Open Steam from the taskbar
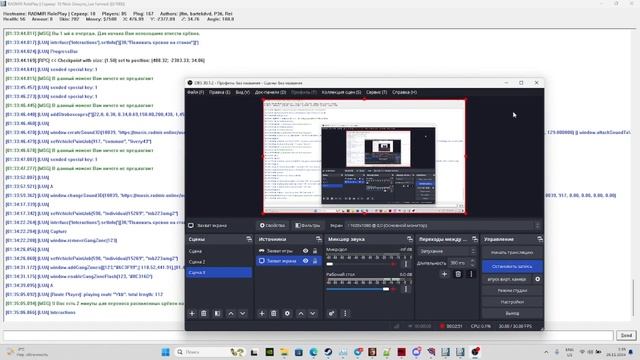 [328, 352]
